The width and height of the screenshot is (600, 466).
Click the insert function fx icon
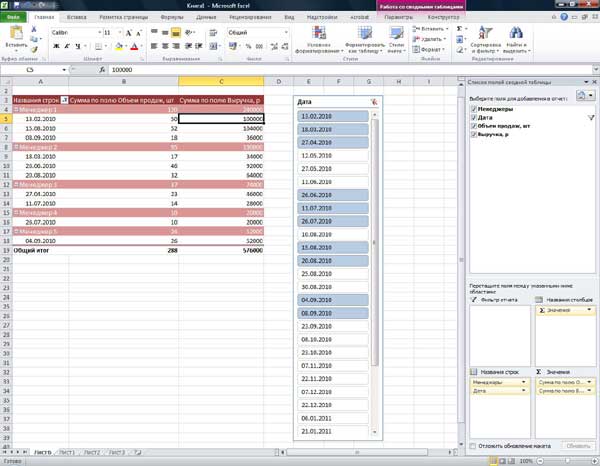point(102,70)
